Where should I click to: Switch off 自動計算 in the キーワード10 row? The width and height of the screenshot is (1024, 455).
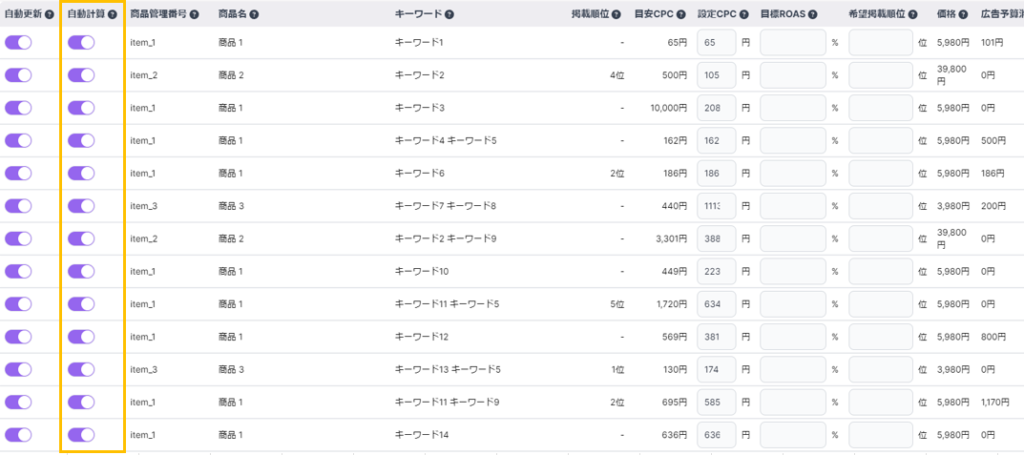(x=81, y=271)
